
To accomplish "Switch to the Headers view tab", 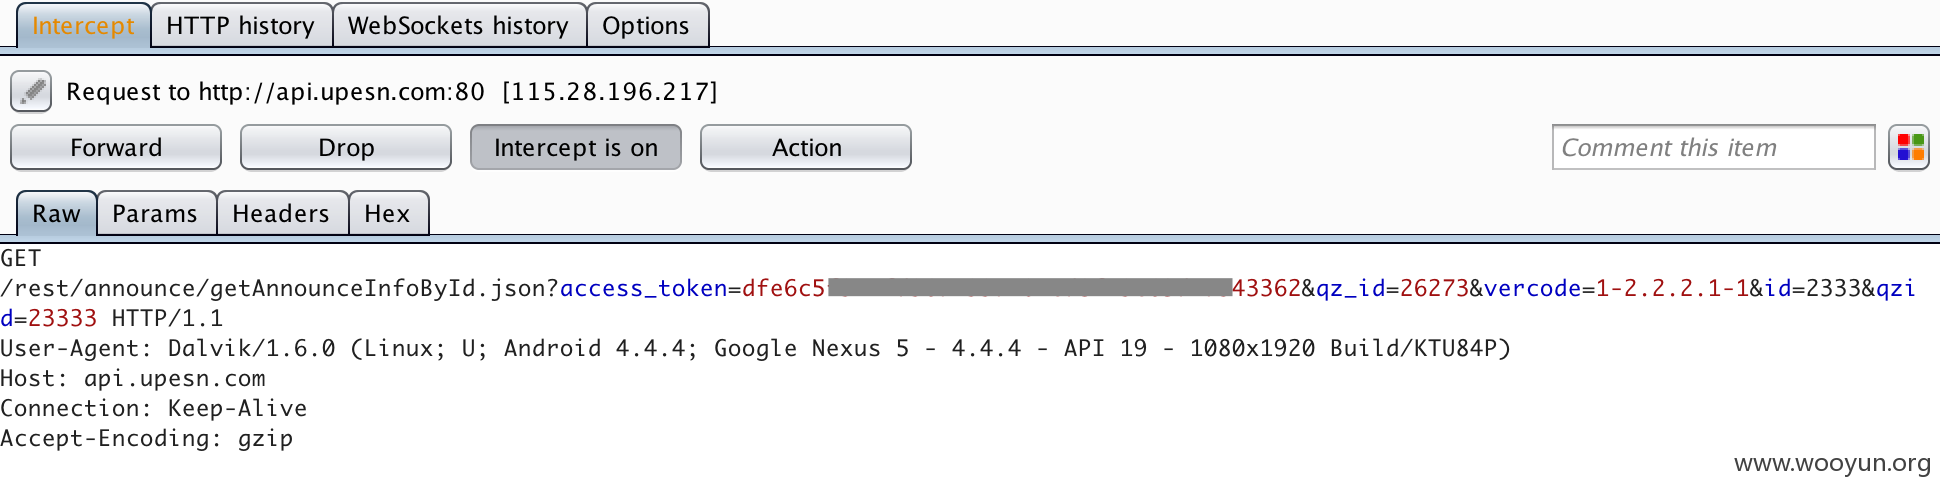I will (x=282, y=214).
